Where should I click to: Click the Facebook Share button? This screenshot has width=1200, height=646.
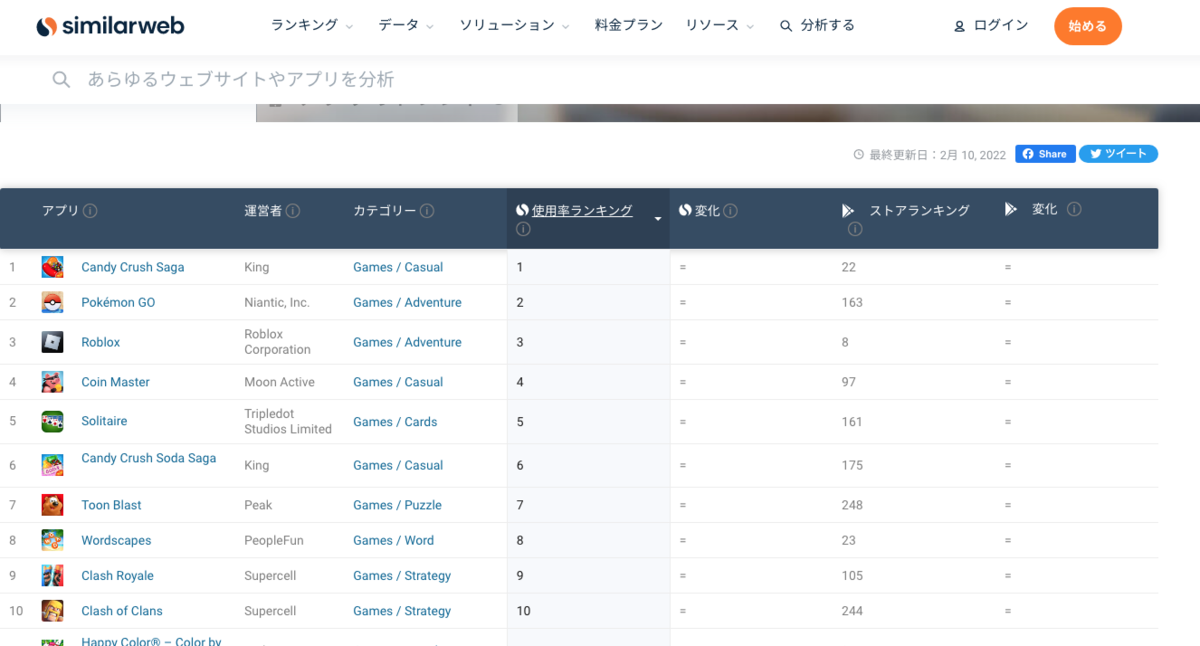pyautogui.click(x=1045, y=154)
